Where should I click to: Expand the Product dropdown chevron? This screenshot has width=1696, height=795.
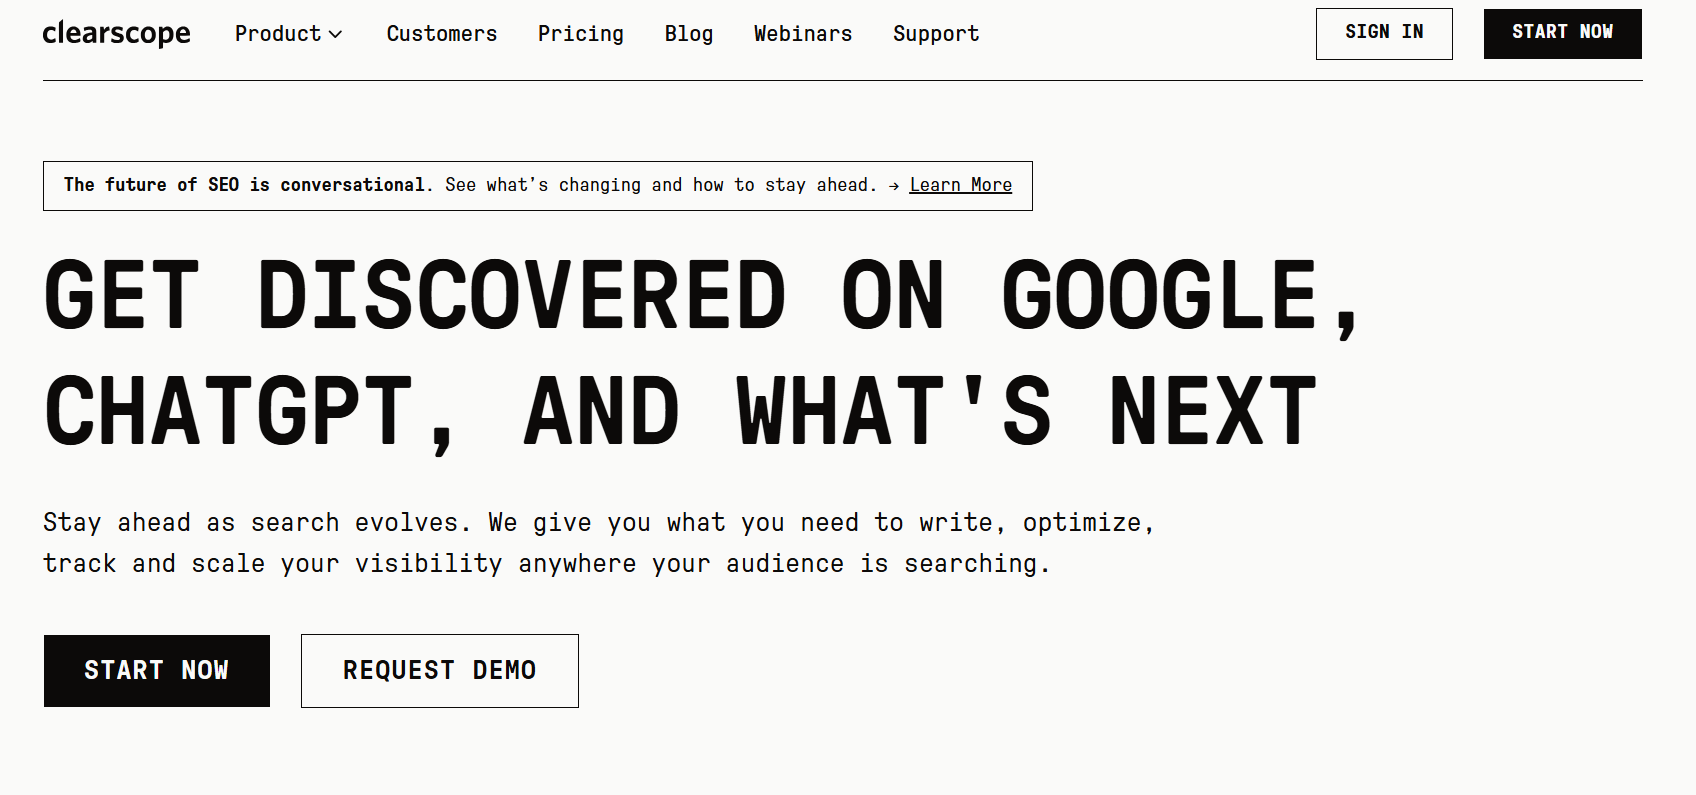coord(336,35)
